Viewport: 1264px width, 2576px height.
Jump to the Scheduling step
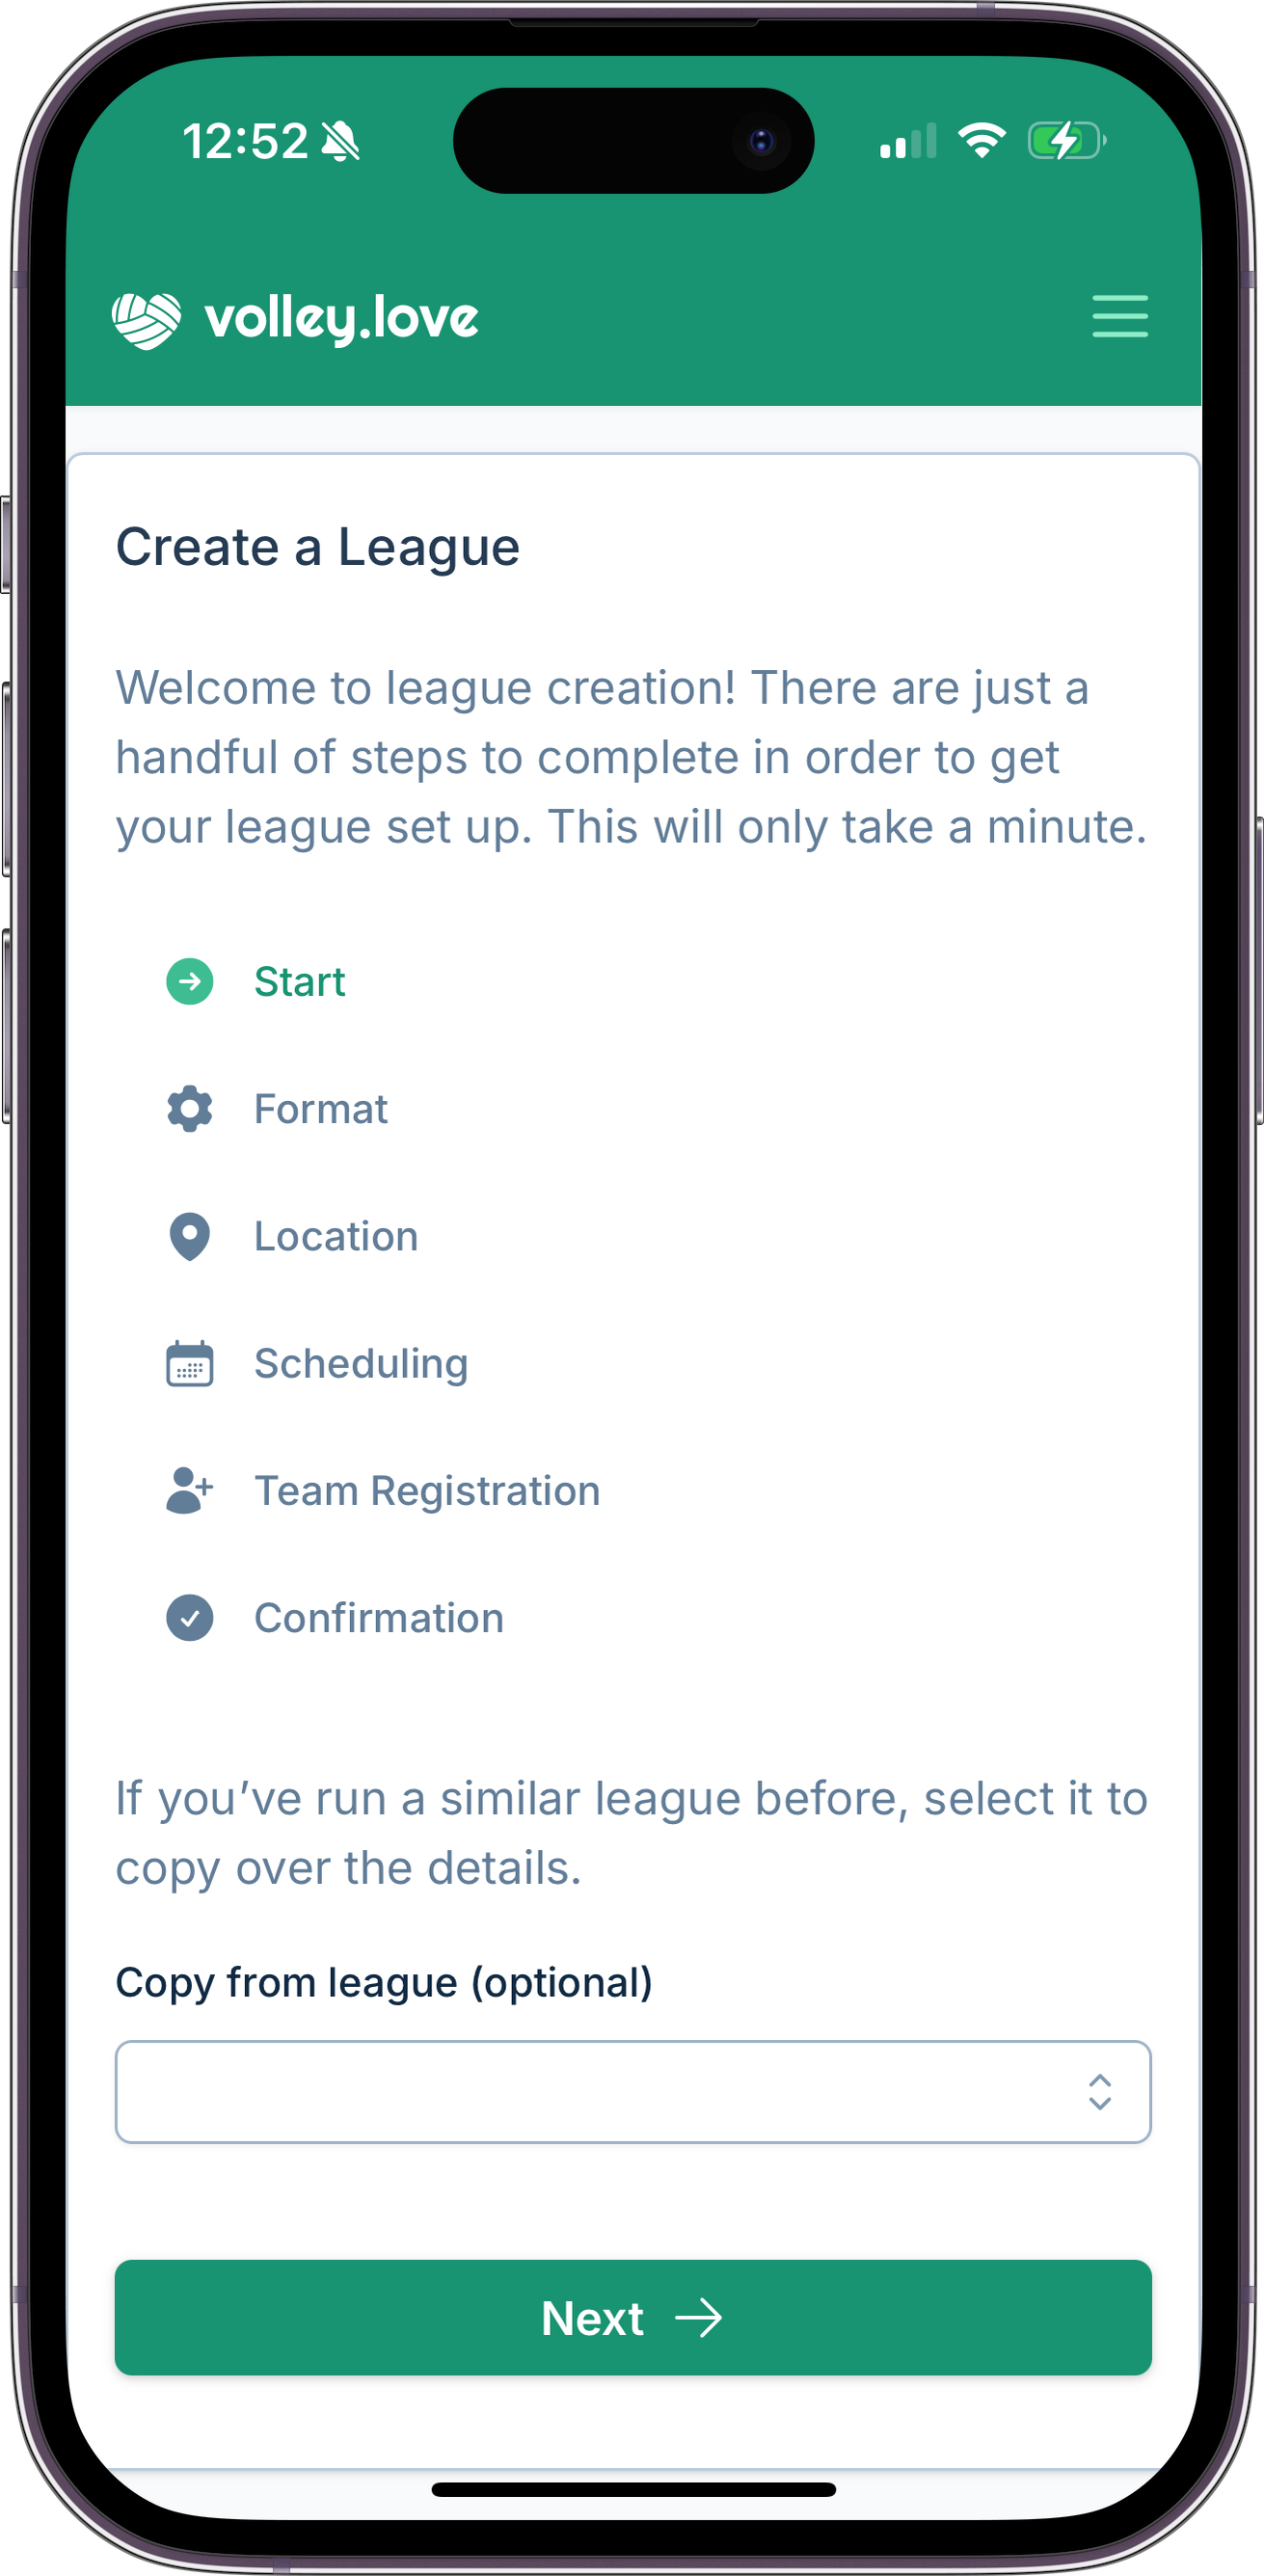[361, 1364]
